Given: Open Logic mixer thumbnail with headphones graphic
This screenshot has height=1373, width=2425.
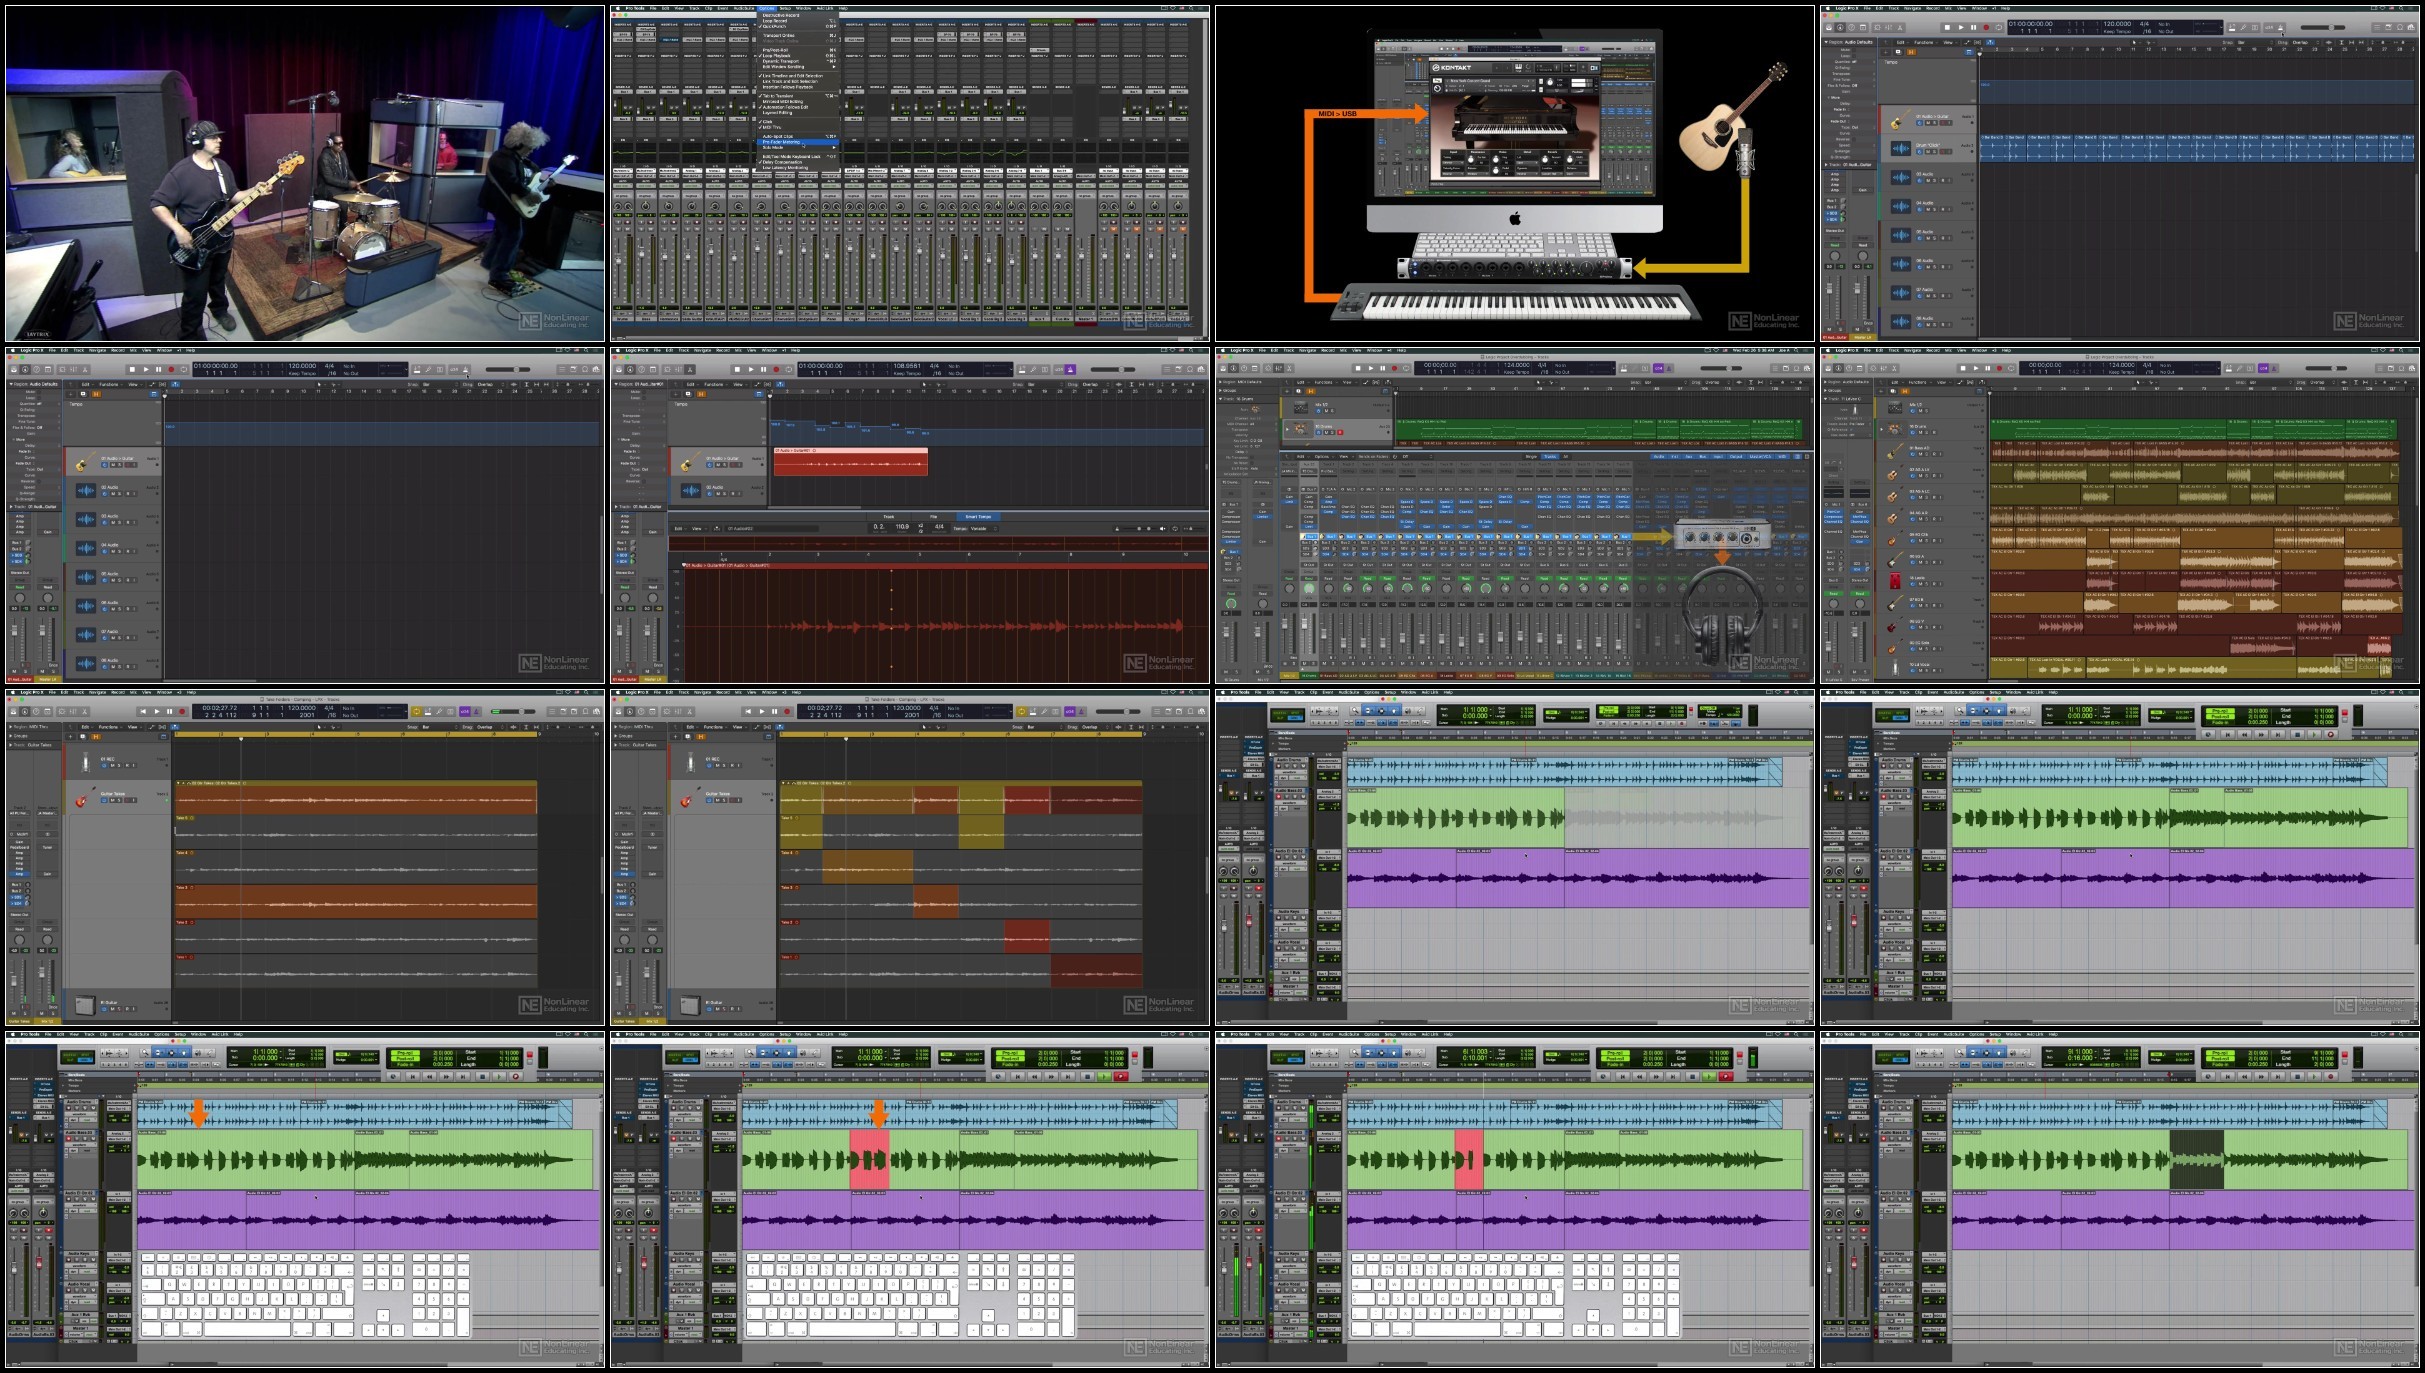Looking at the screenshot, I should 1515,515.
